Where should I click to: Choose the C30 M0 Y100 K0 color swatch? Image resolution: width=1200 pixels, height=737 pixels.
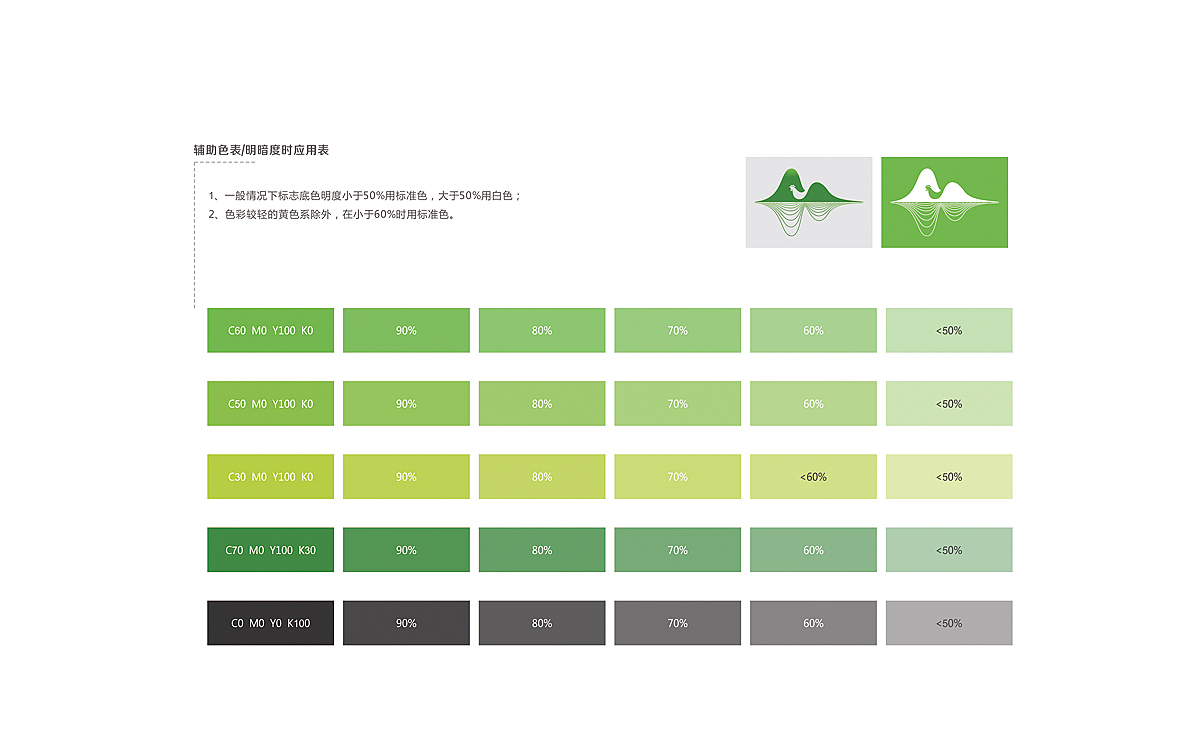click(270, 477)
